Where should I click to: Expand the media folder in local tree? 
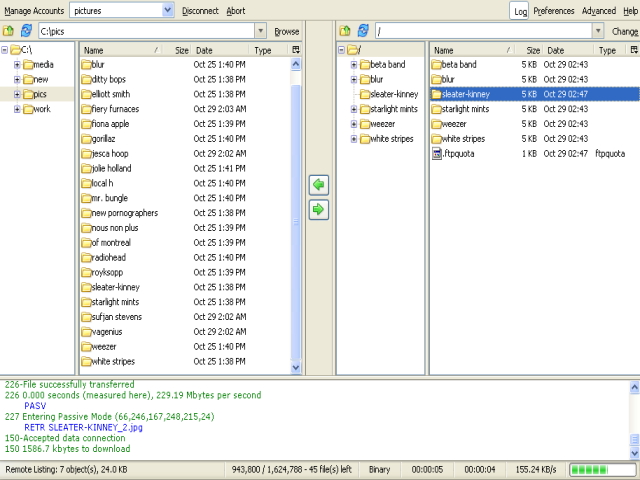[x=17, y=65]
